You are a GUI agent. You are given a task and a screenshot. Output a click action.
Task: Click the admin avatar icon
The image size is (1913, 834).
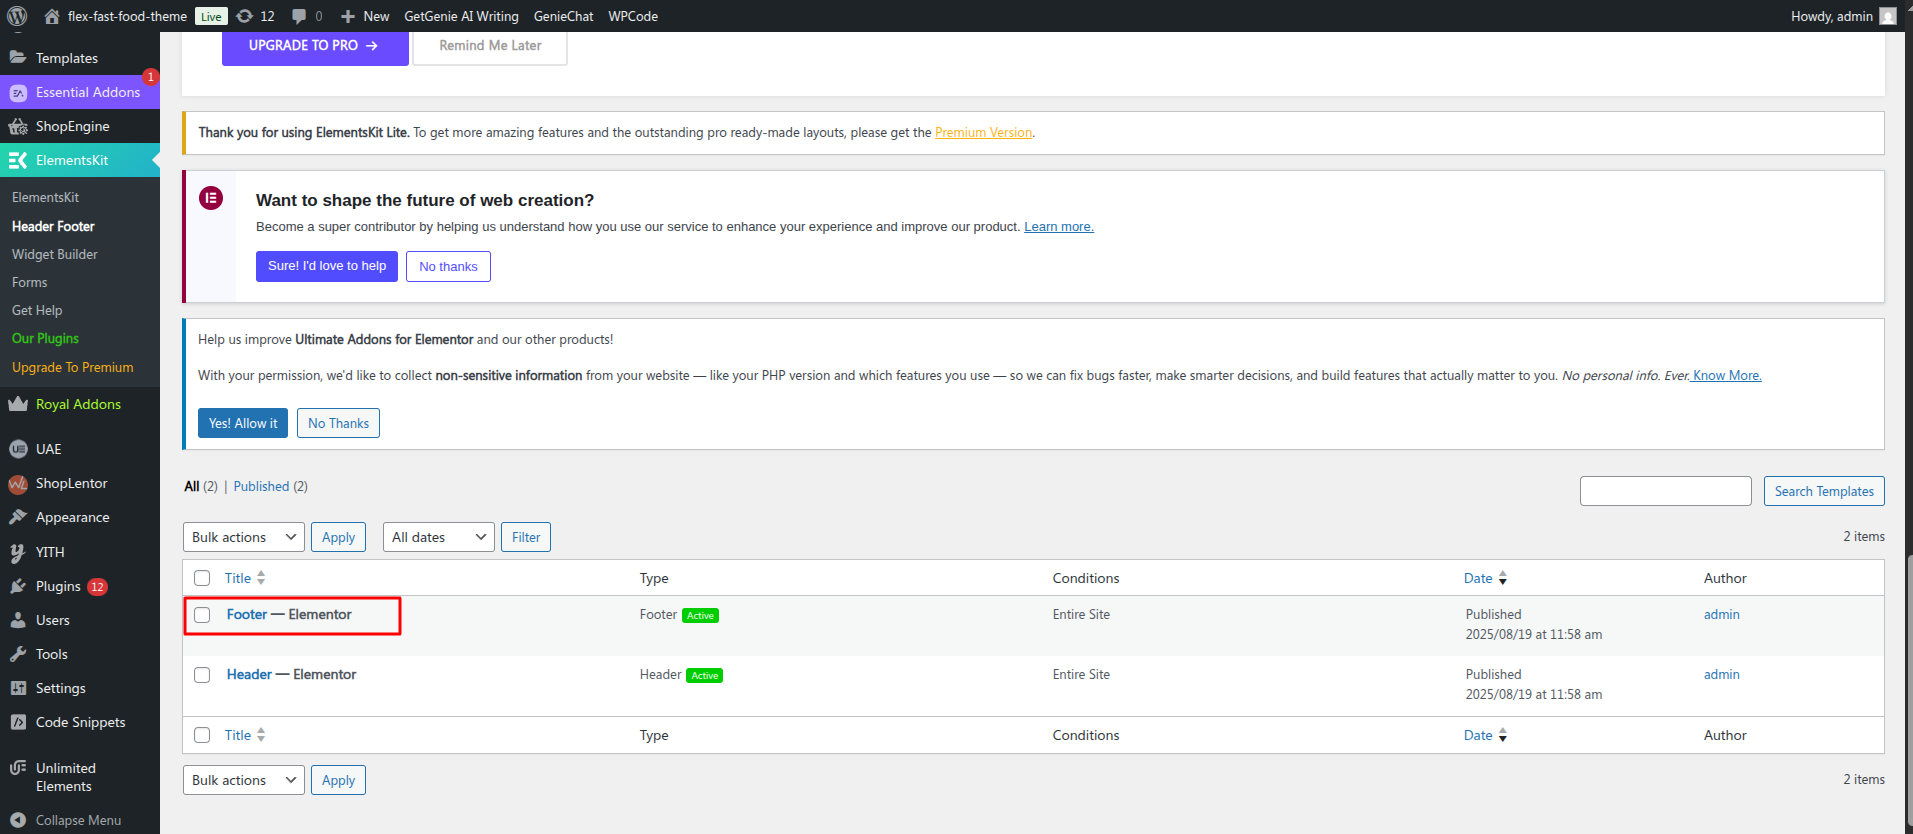tap(1888, 16)
